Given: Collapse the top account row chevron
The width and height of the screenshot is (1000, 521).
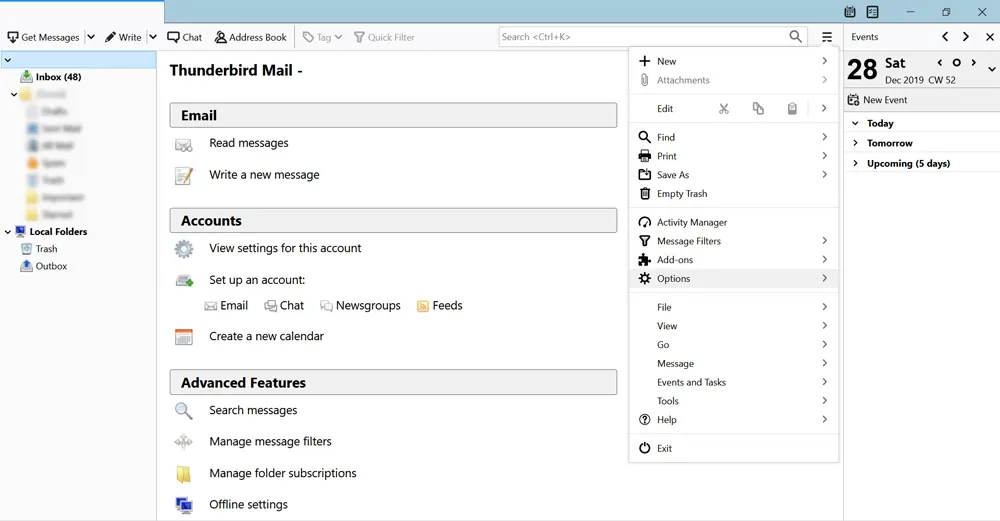Looking at the screenshot, I should click(8, 60).
